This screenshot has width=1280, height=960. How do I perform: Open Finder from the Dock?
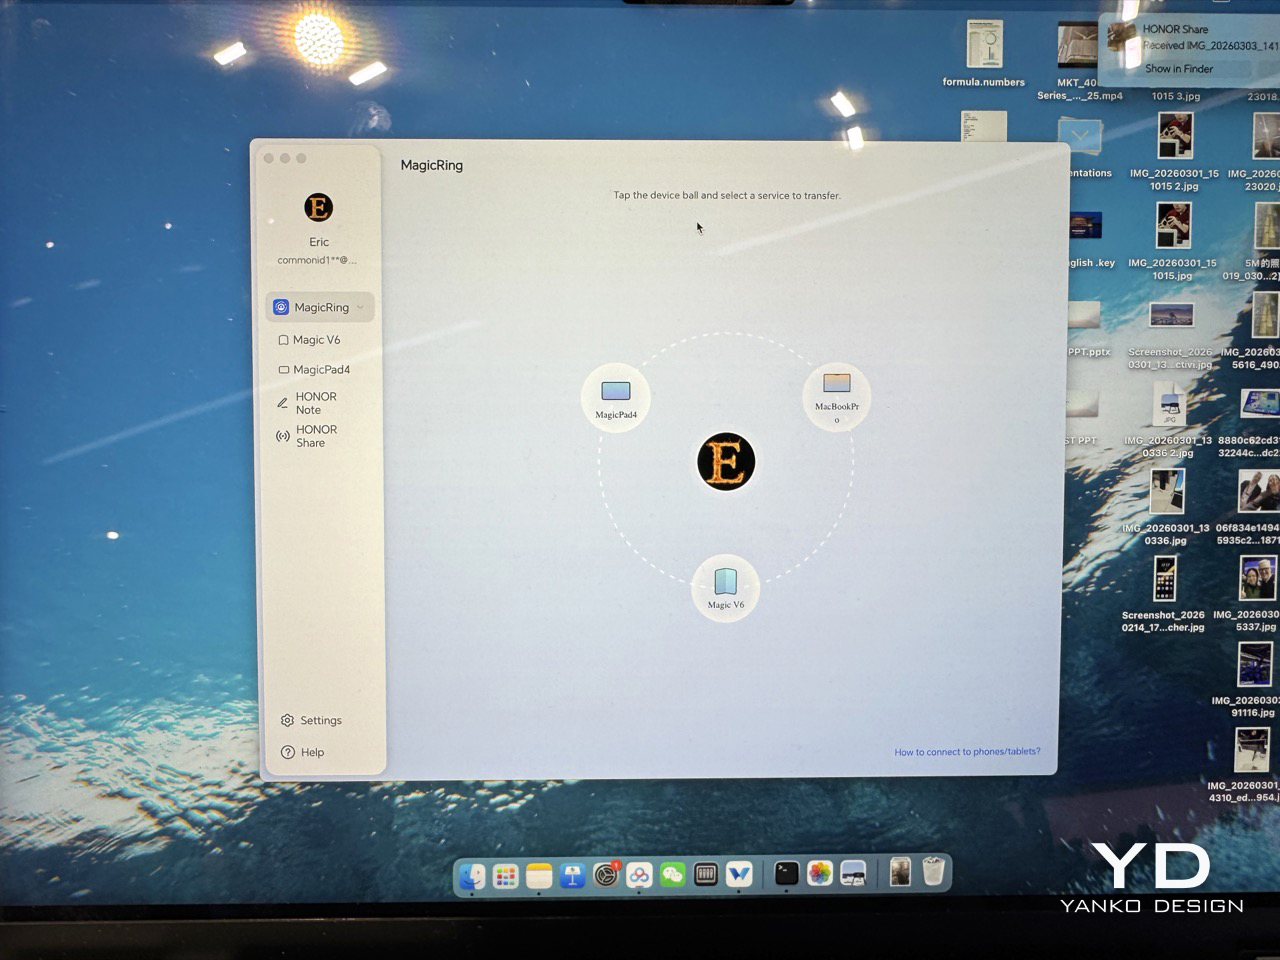coord(472,875)
